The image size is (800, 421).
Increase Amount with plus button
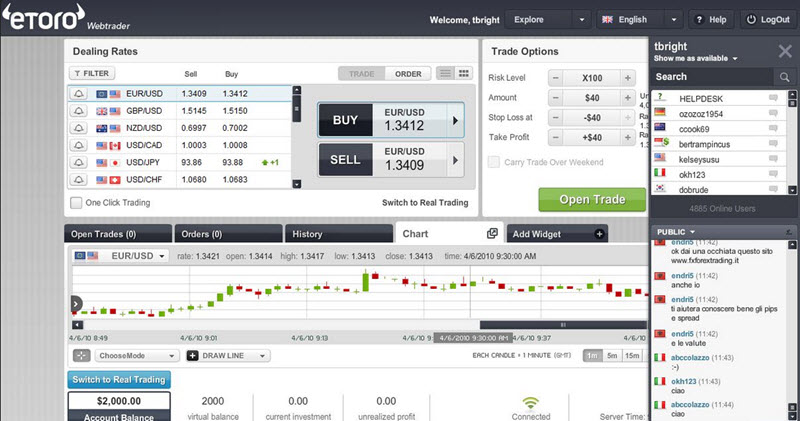tap(628, 98)
